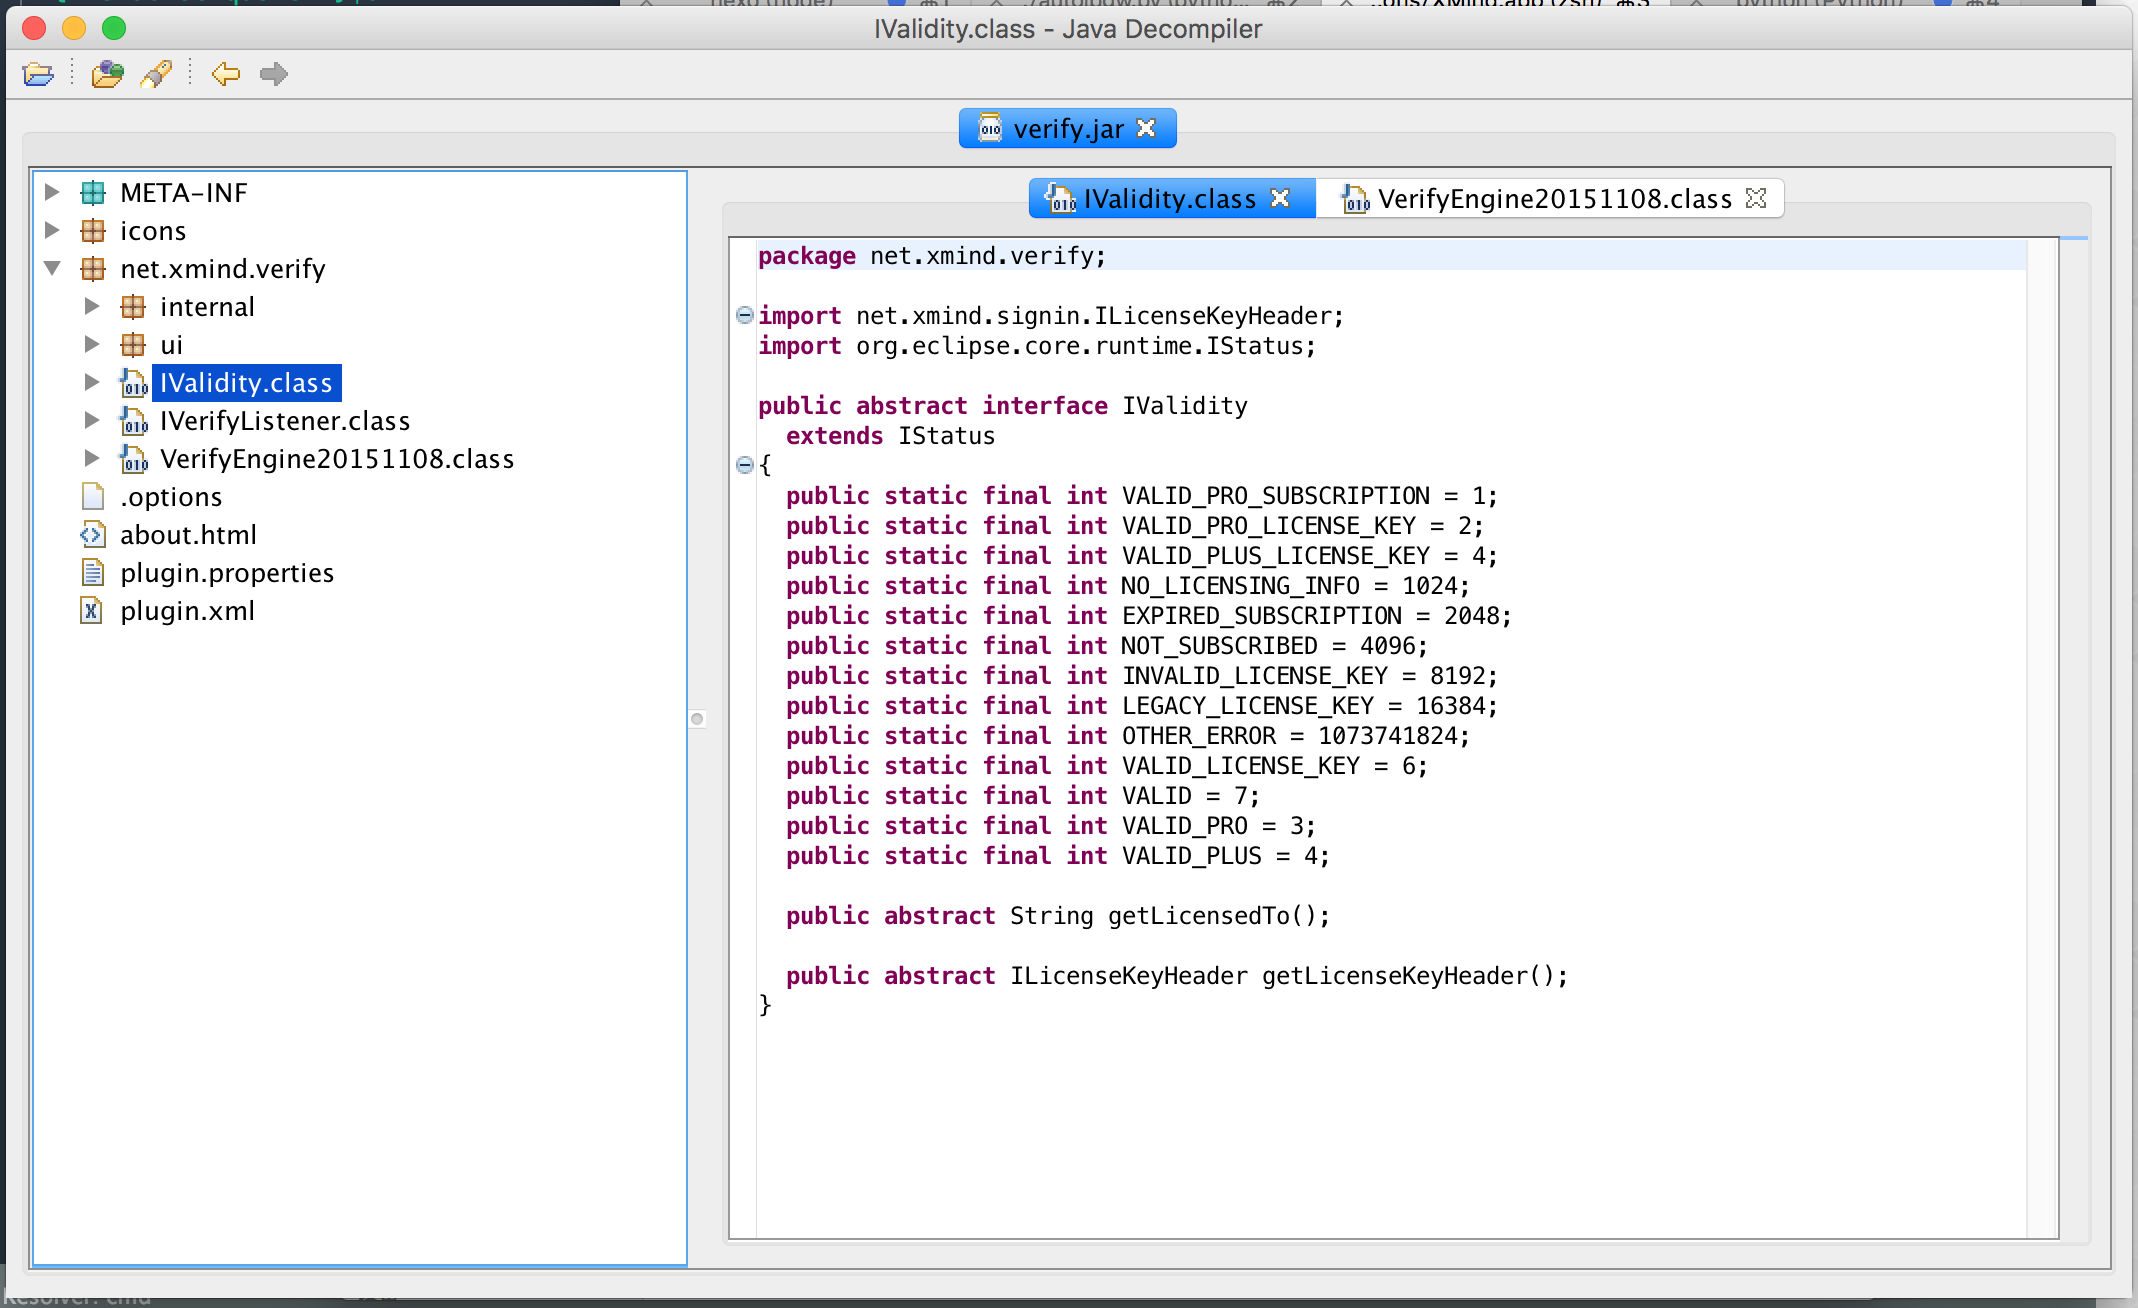Select .options in the file tree
This screenshot has width=2138, height=1308.
tap(171, 497)
